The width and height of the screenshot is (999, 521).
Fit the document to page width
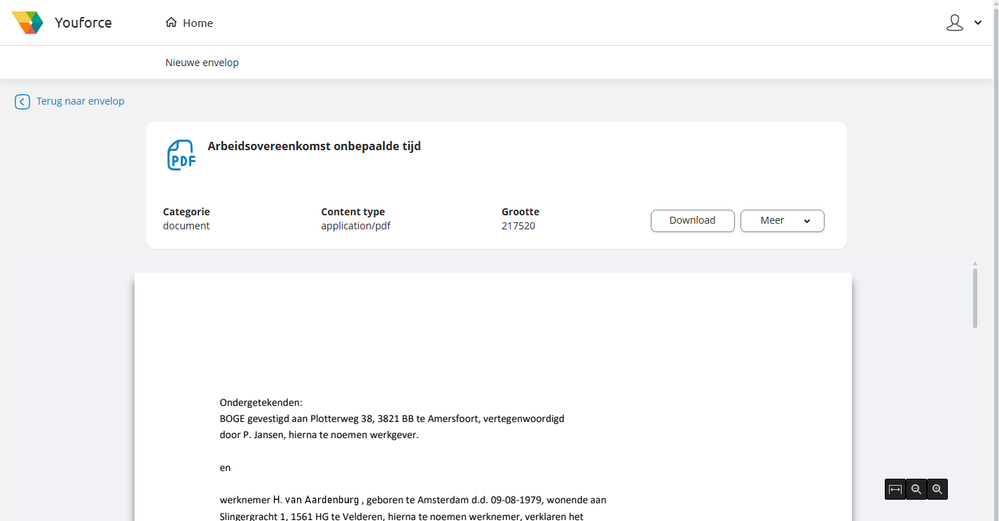pyautogui.click(x=895, y=489)
